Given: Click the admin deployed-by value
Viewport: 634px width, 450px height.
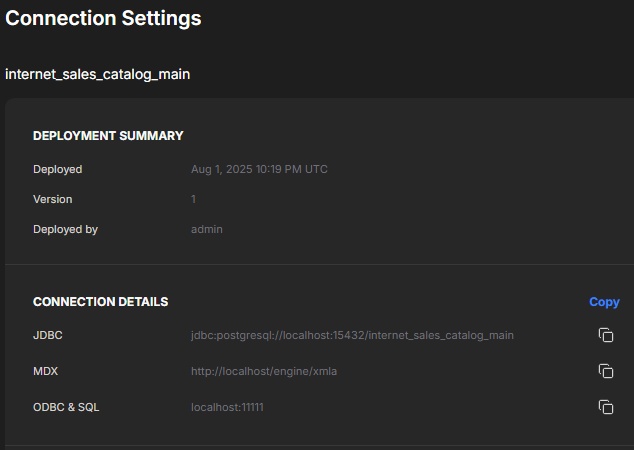Looking at the screenshot, I should click(x=207, y=229).
